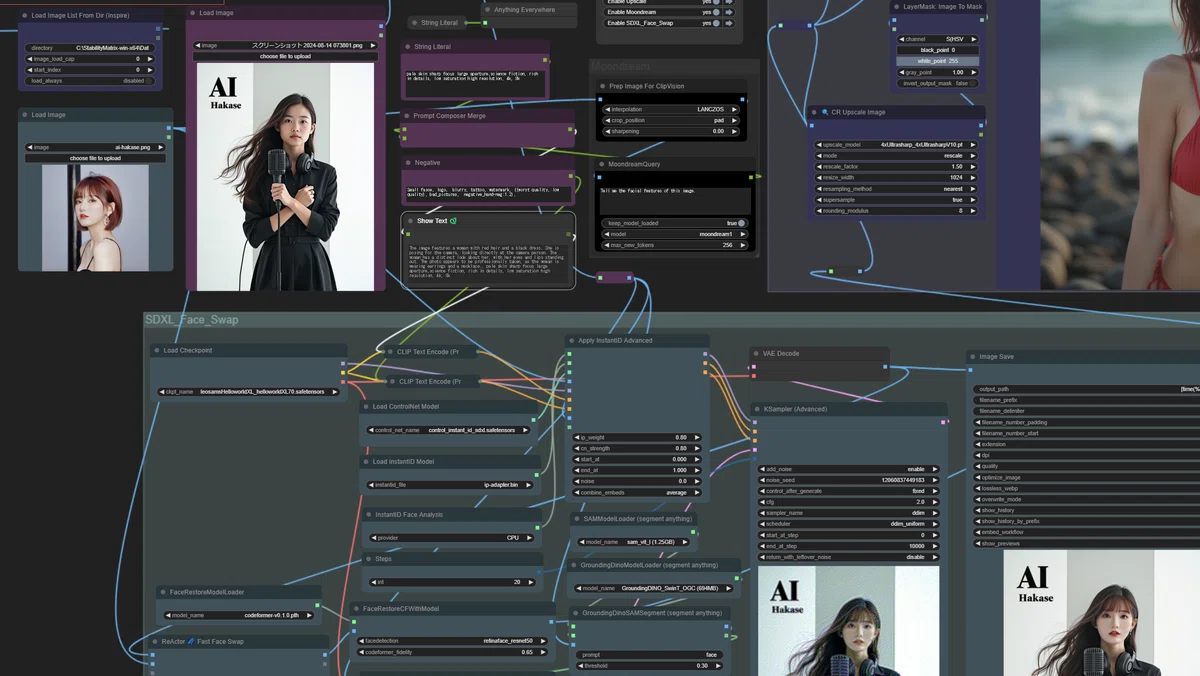Open model moondream1 combo
The width and height of the screenshot is (1200, 676).
click(x=675, y=234)
